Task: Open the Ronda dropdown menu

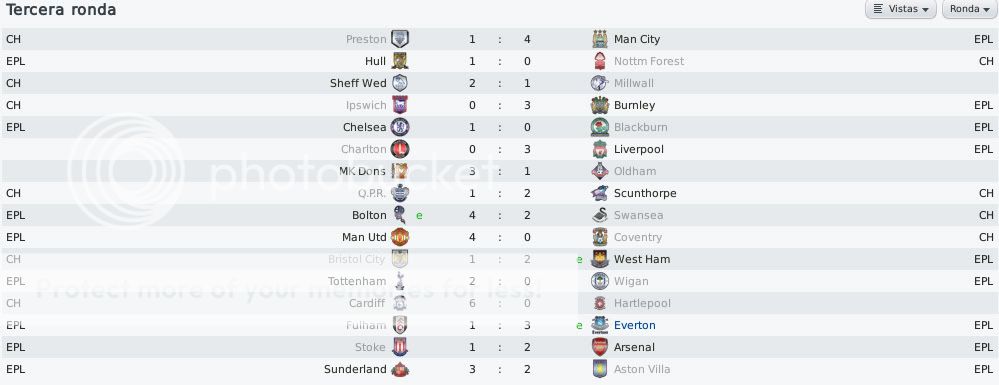Action: pyautogui.click(x=969, y=10)
